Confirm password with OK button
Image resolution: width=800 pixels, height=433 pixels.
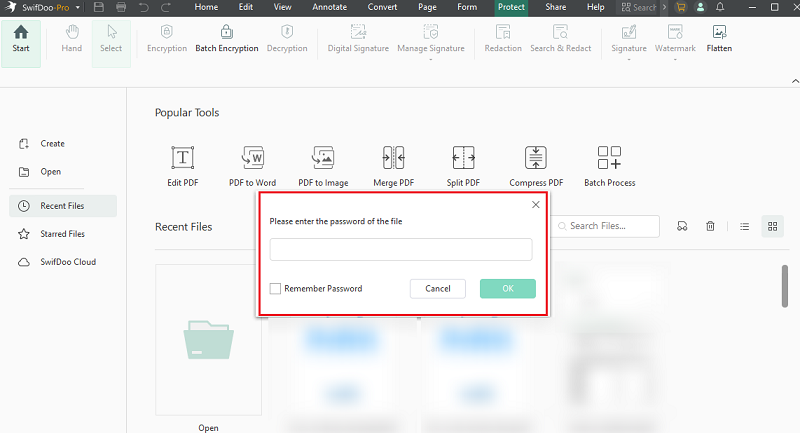(508, 289)
